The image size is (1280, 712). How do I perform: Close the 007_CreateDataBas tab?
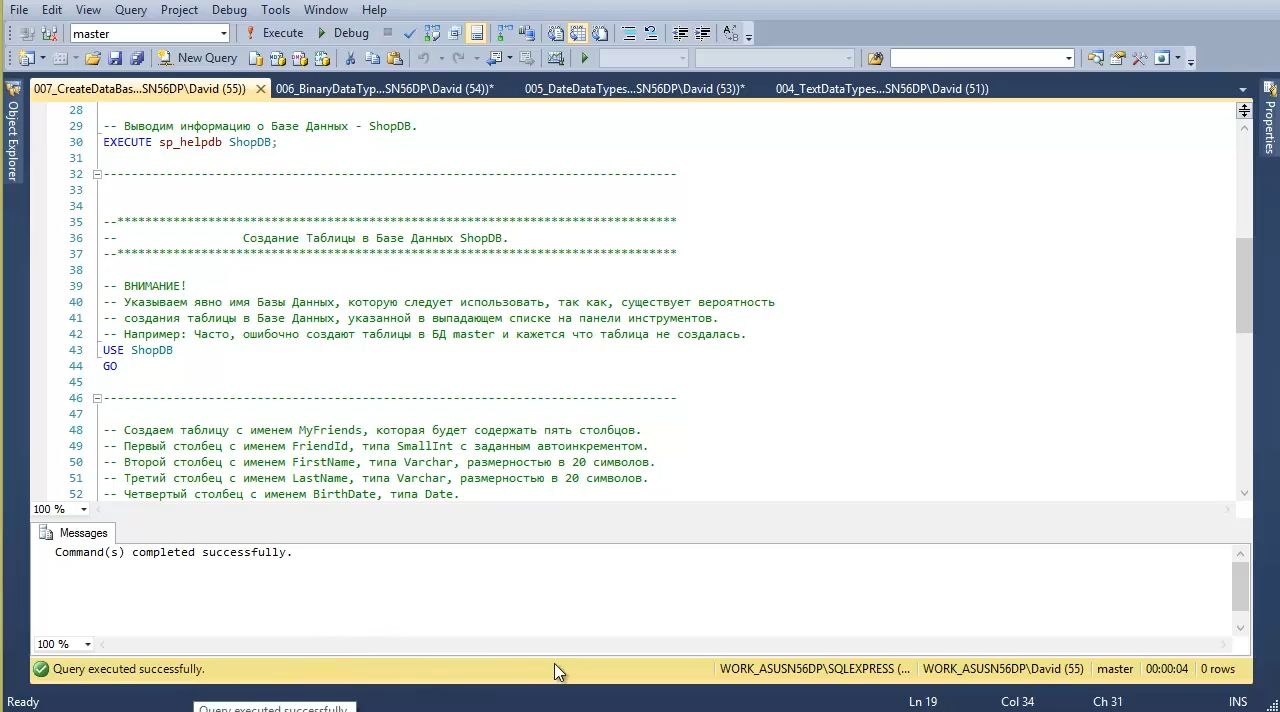(x=260, y=89)
